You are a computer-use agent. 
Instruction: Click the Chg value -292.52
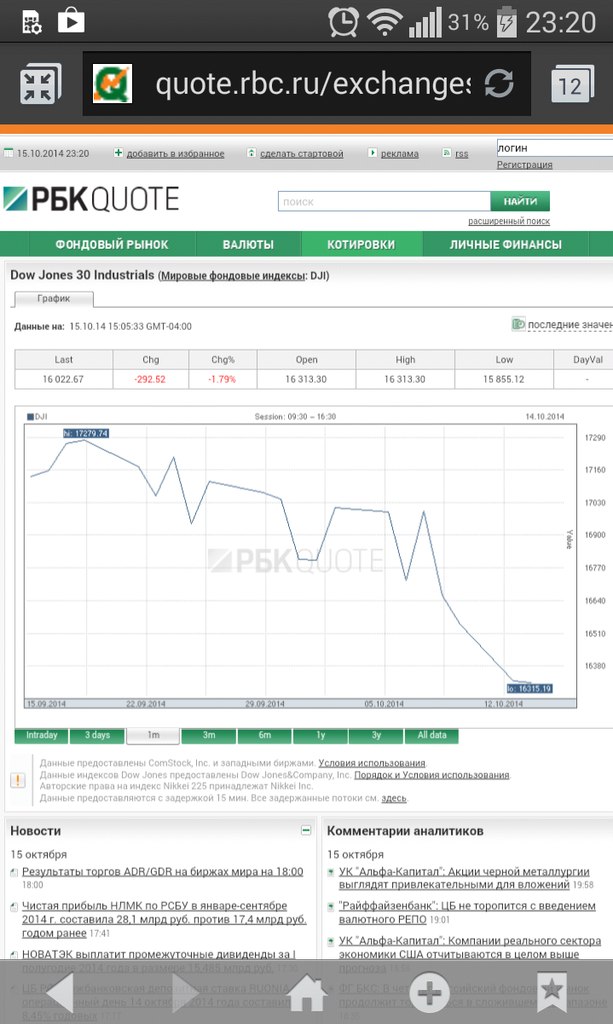(150, 379)
